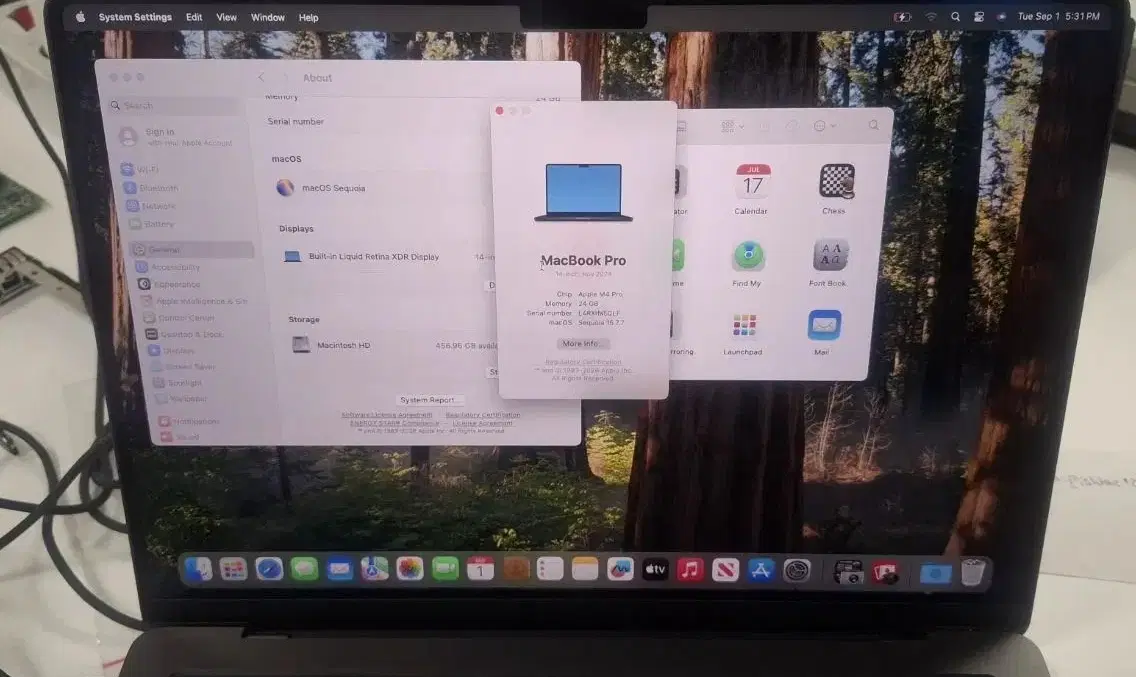
Task: Sign in with your Apple Account
Action: (176, 136)
